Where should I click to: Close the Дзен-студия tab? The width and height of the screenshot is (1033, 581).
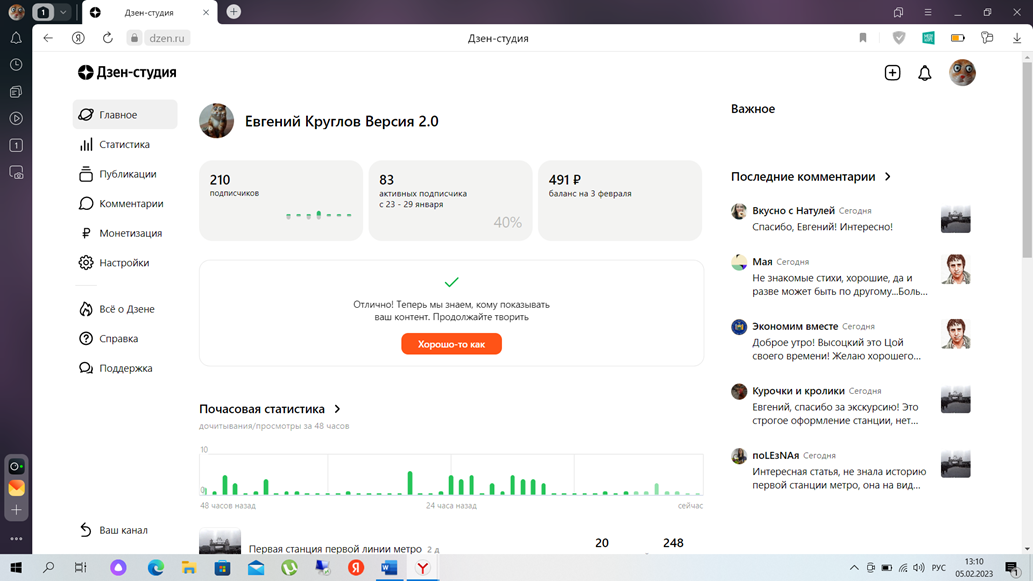[x=206, y=13]
